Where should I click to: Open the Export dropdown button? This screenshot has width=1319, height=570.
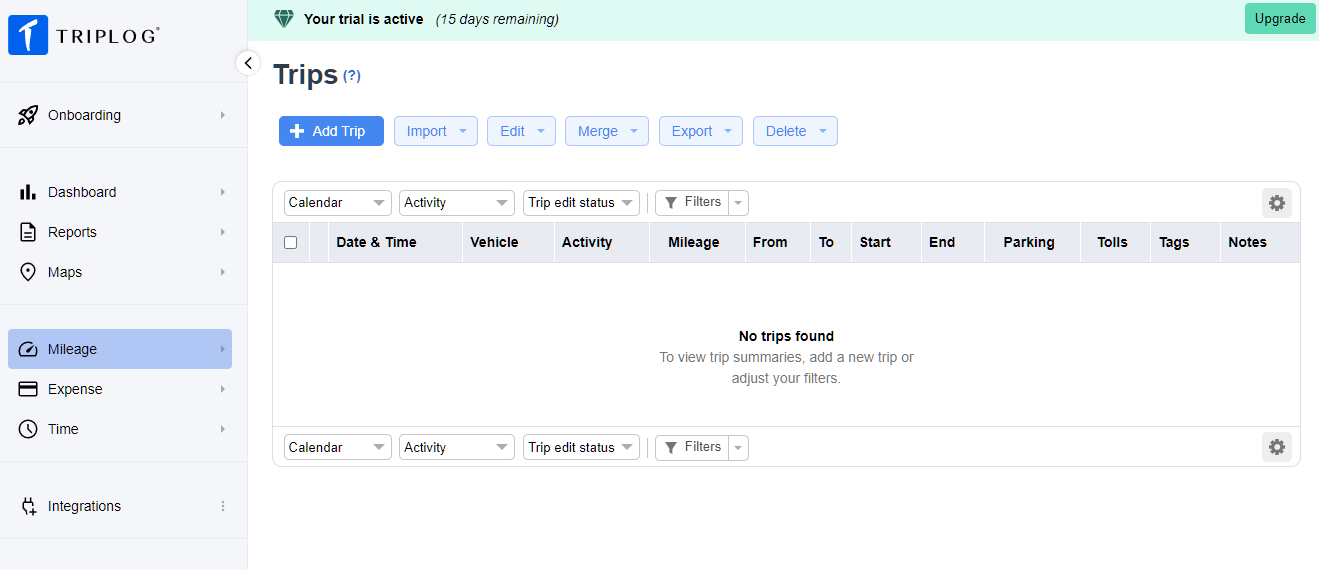(x=701, y=131)
